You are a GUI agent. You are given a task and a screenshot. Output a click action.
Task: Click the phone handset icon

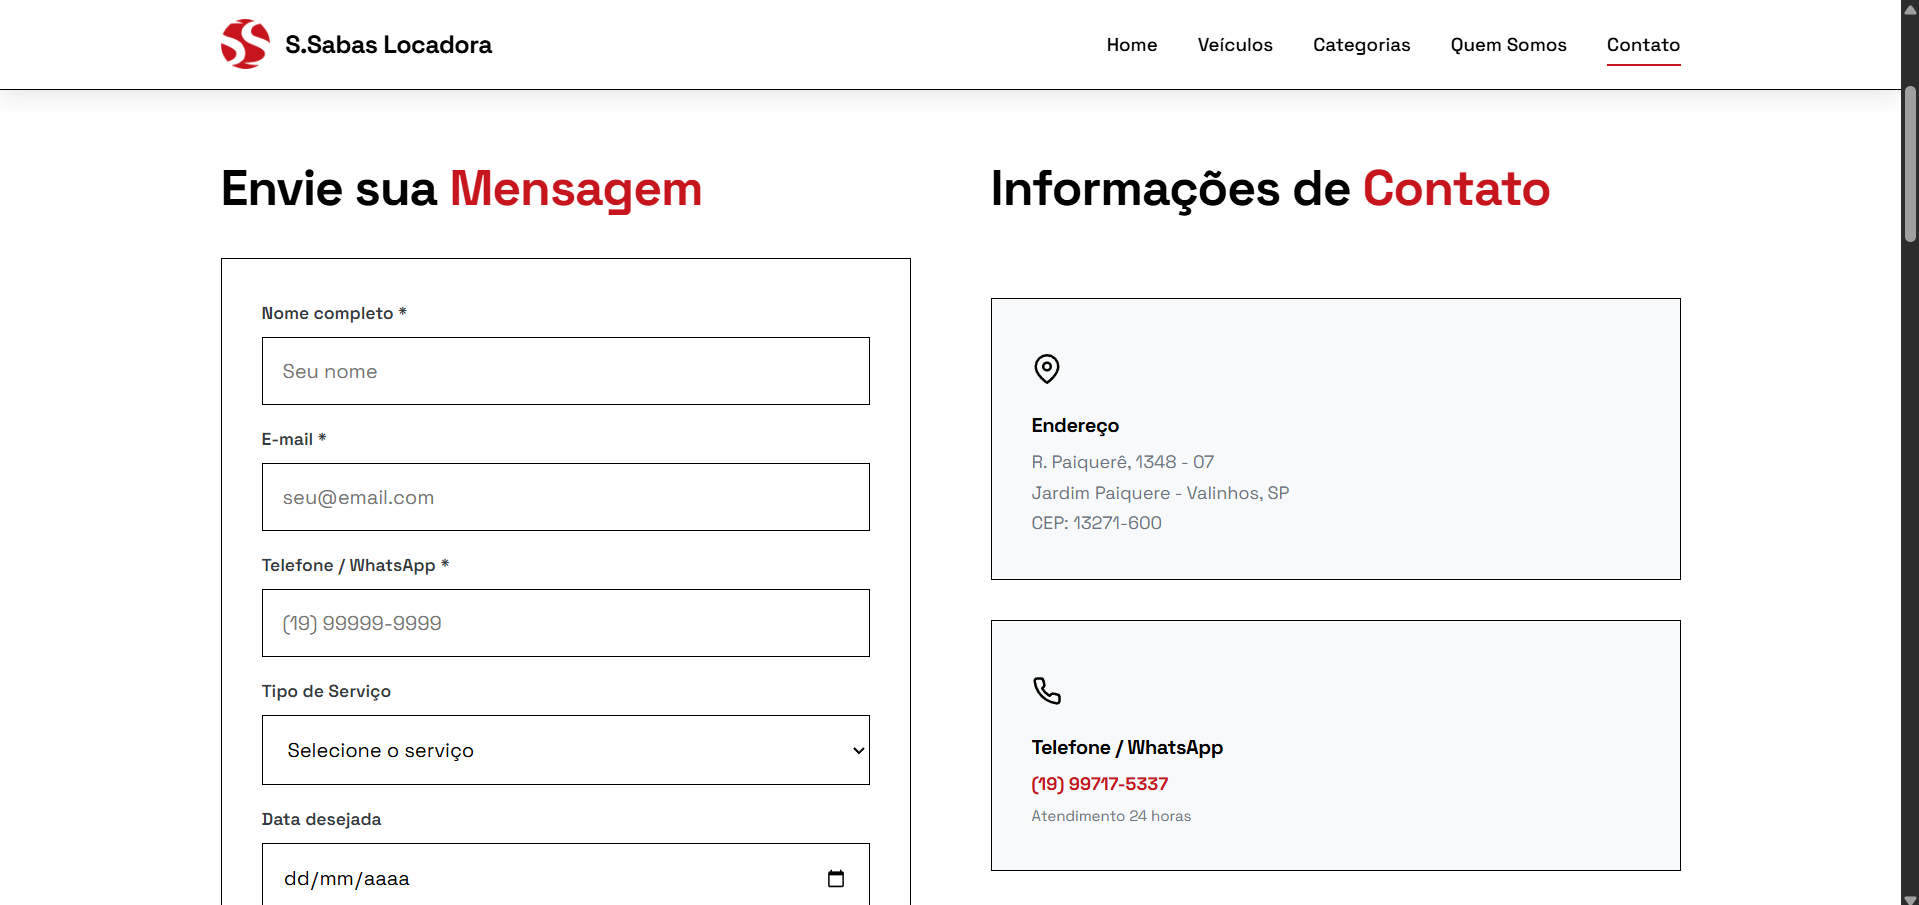click(1046, 691)
